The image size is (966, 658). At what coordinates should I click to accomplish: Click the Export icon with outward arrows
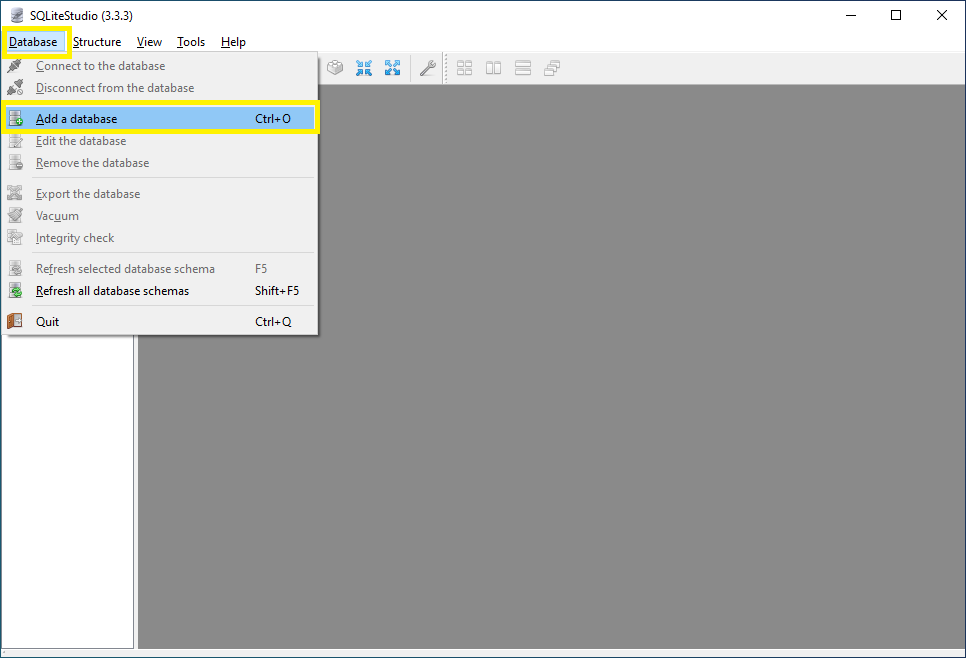pyautogui.click(x=392, y=68)
